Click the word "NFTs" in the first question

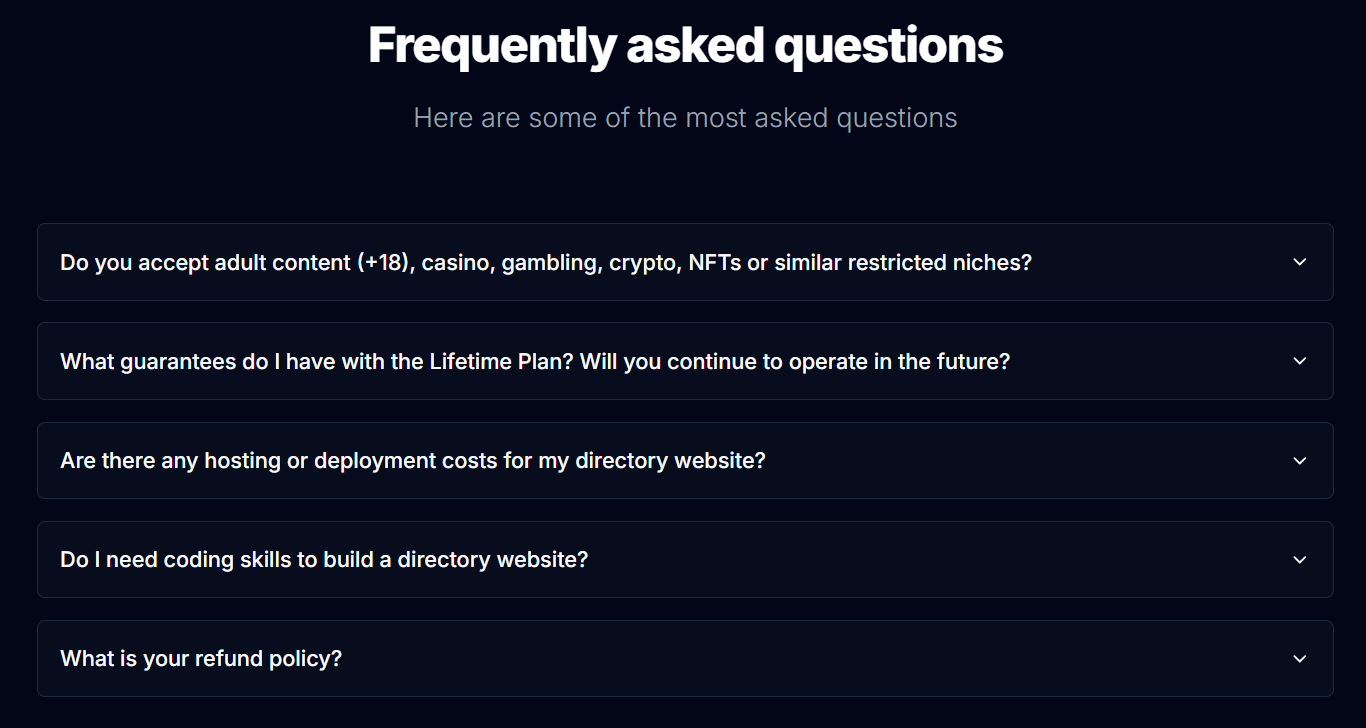click(713, 263)
